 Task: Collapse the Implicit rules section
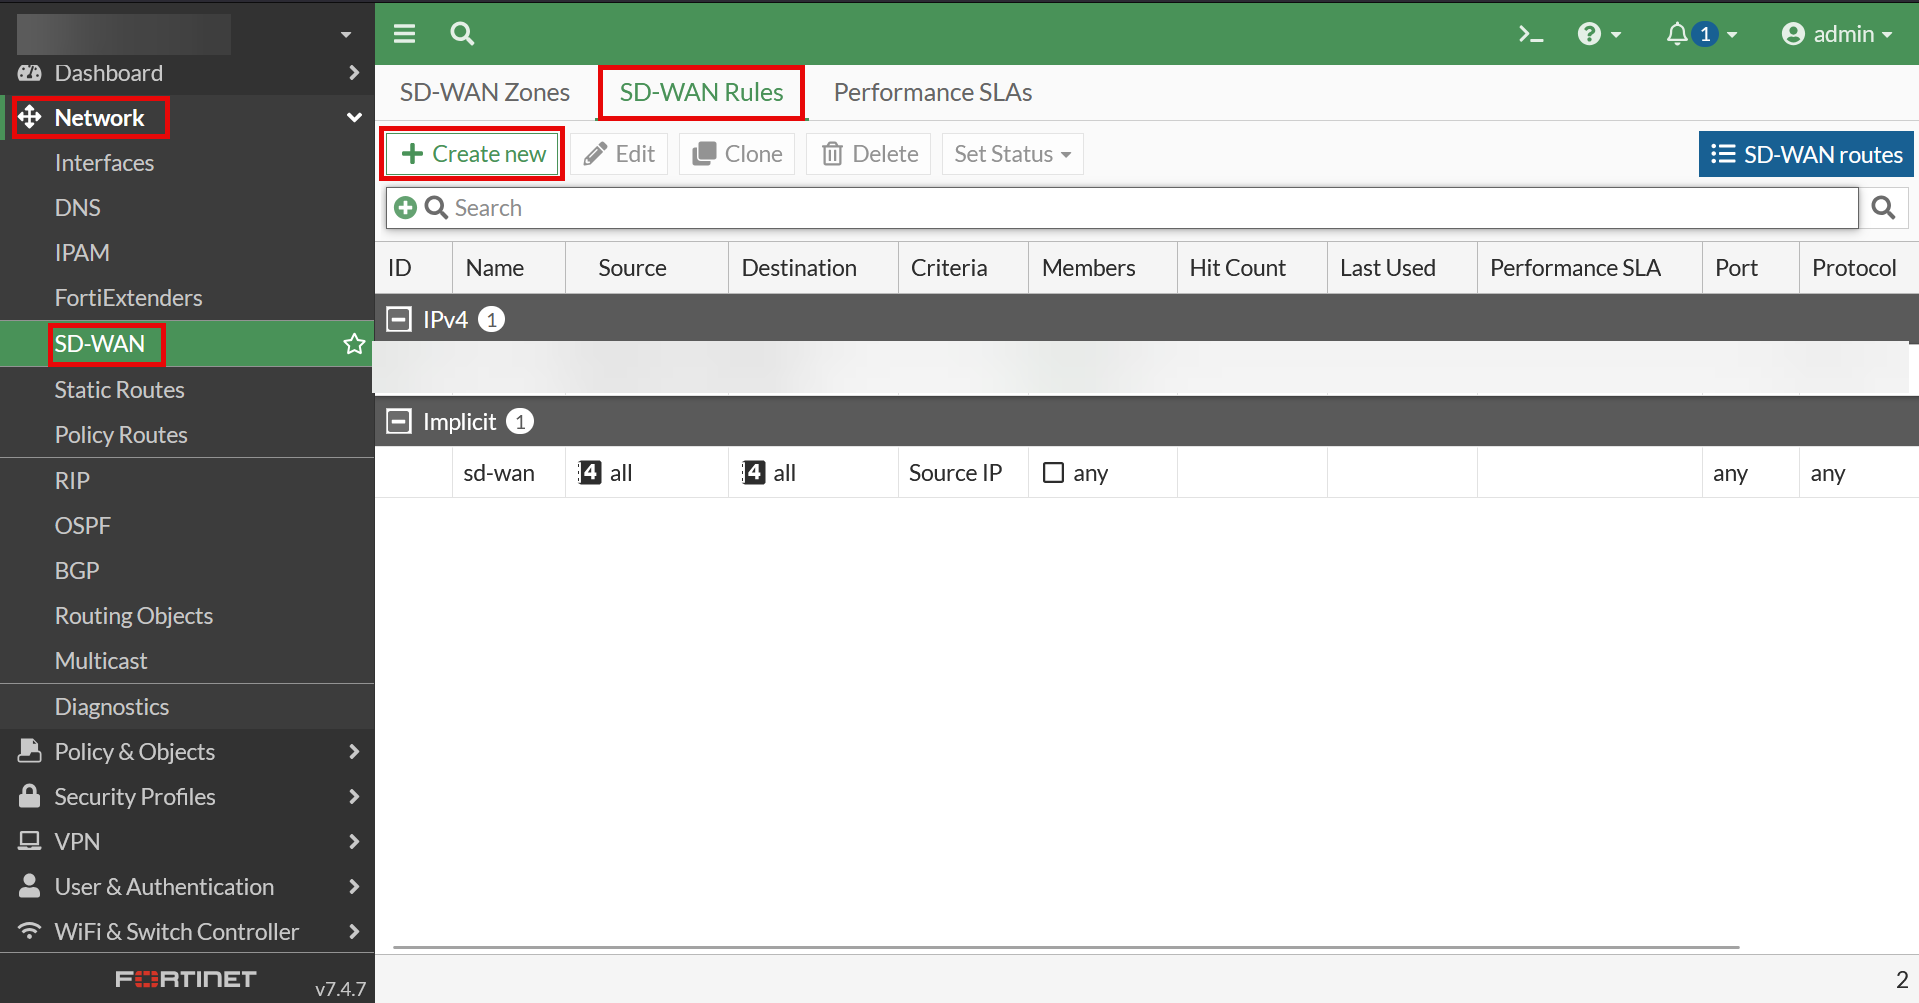tap(399, 422)
